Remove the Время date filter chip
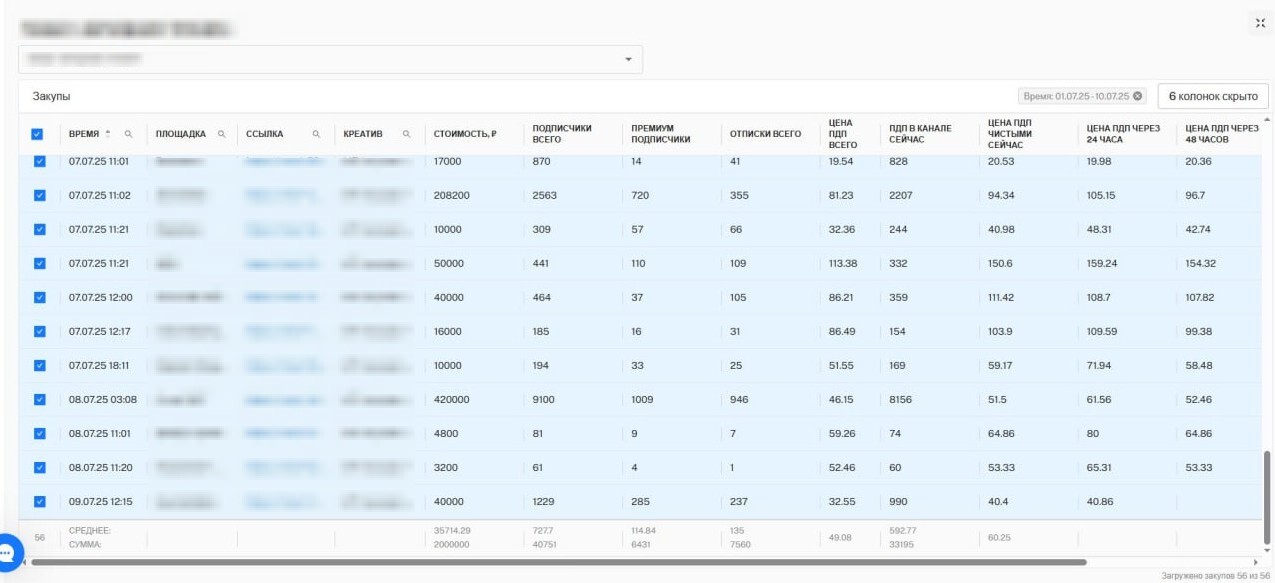This screenshot has height=583, width=1275. point(1137,96)
